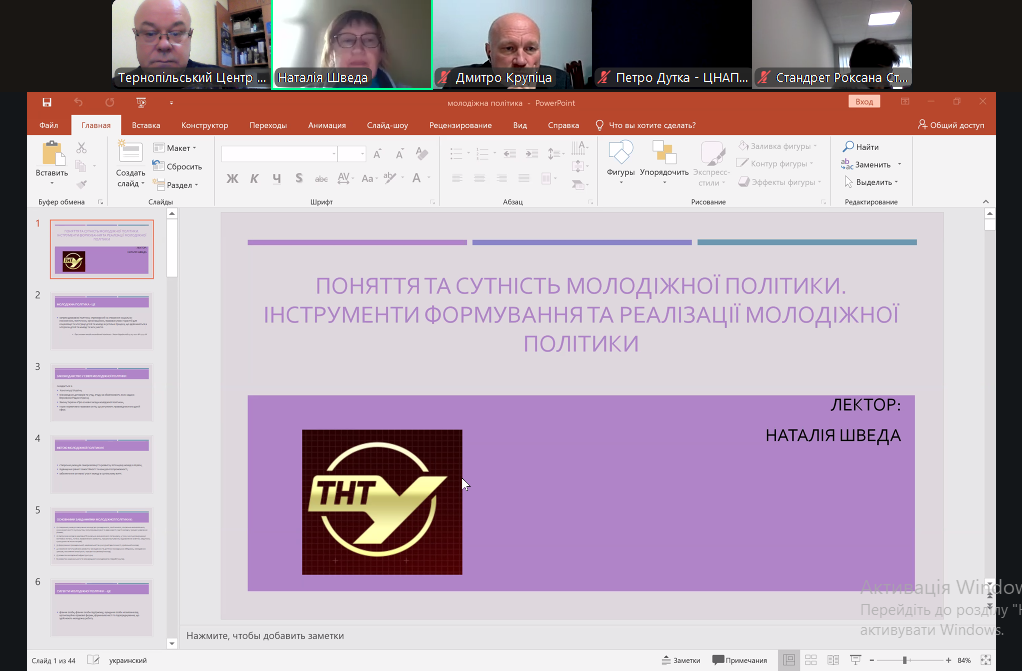Toggle Notes (Заметки) pane in status bar
1022x672 pixels.
(x=681, y=660)
